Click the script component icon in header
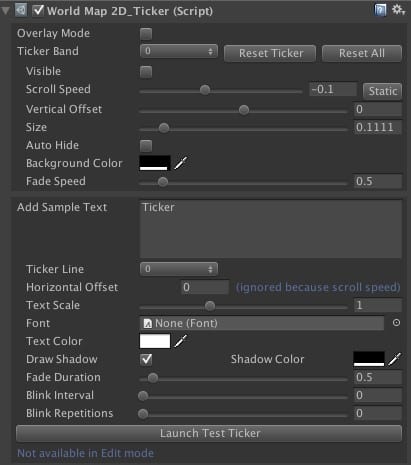The image size is (411, 465). 21,10
